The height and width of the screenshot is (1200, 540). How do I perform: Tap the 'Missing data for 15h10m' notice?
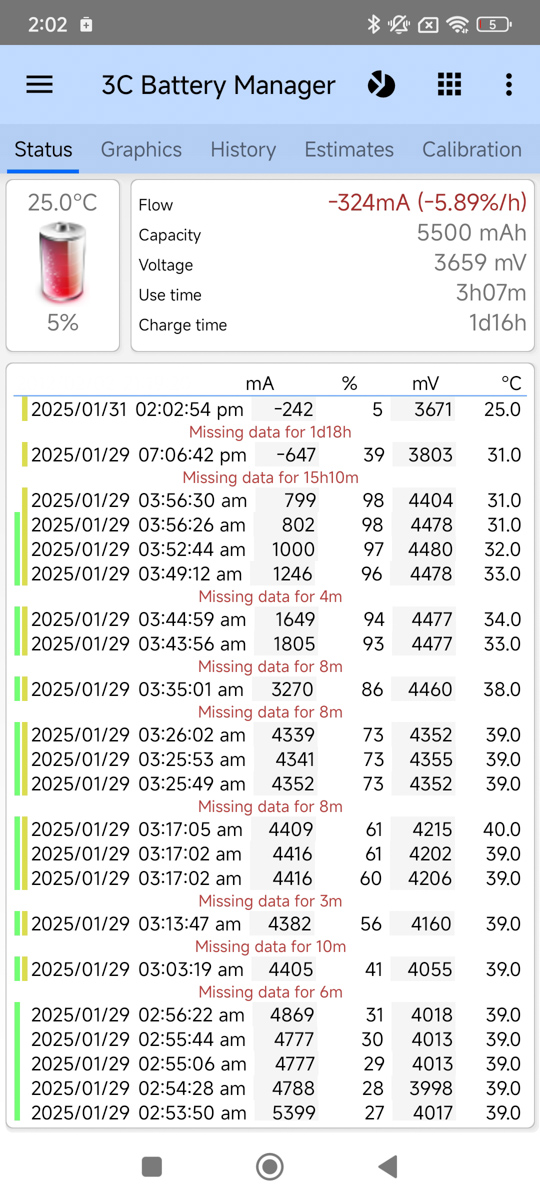270,478
